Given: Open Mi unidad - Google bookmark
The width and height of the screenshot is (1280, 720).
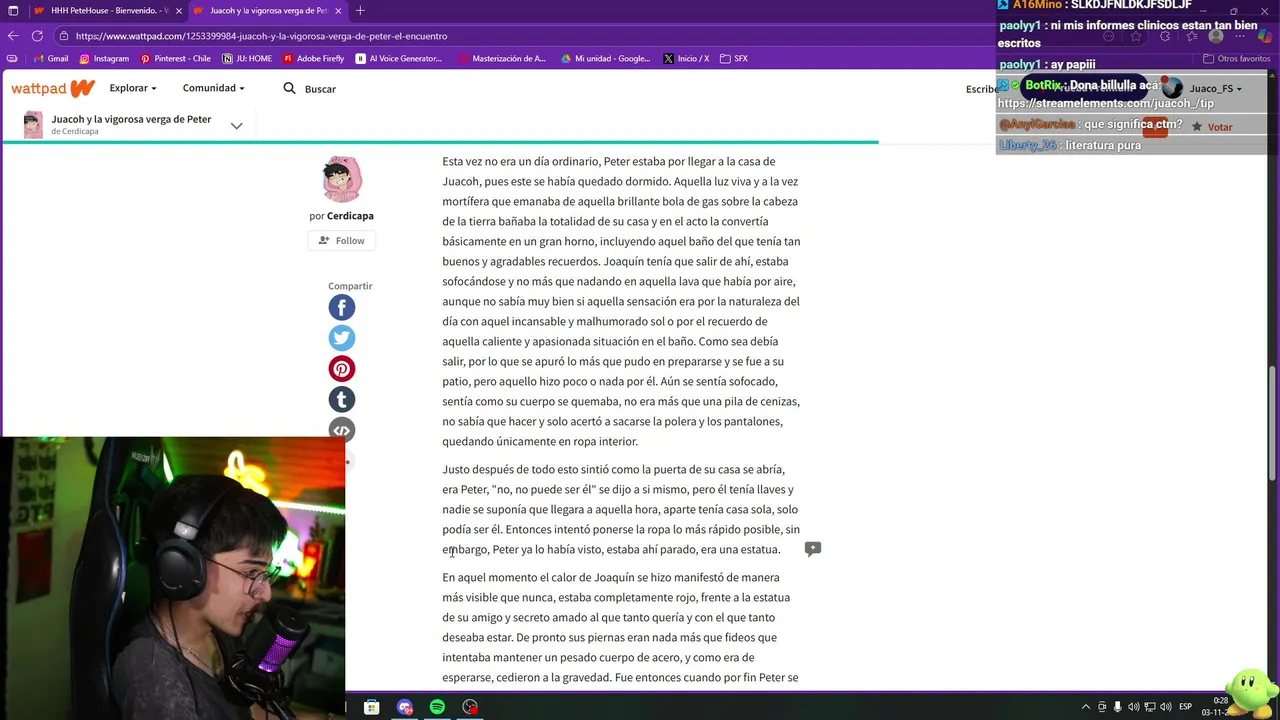Looking at the screenshot, I should point(605,58).
